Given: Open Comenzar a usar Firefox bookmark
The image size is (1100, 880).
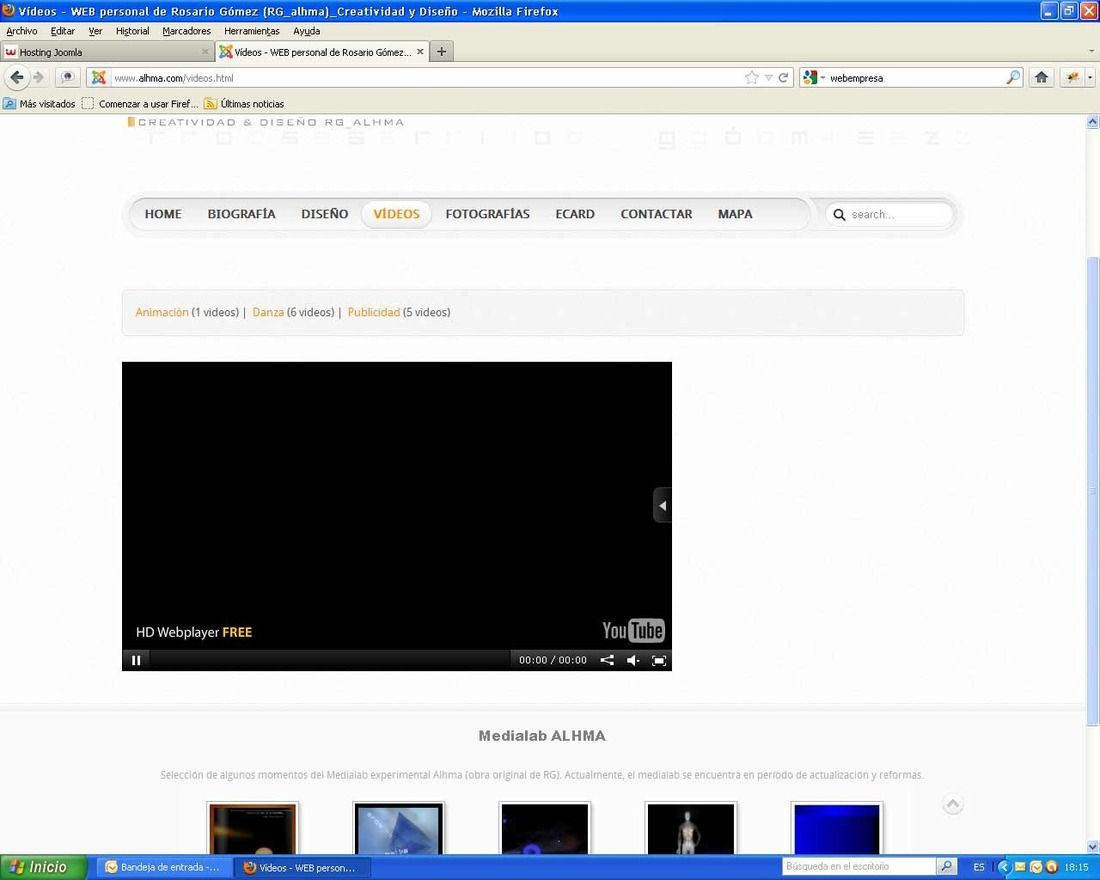Looking at the screenshot, I should click(140, 104).
